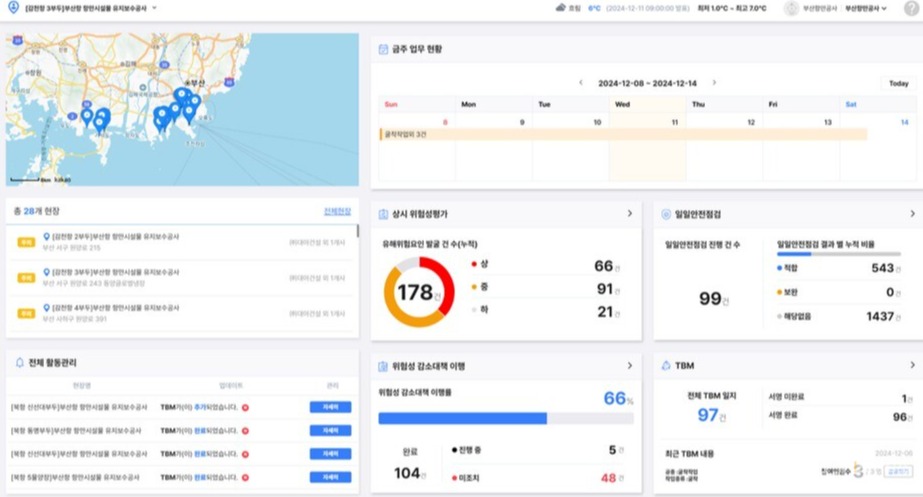This screenshot has height=497, width=923.
Task: Click the triangle icon beside TBM title
Action: (x=666, y=366)
